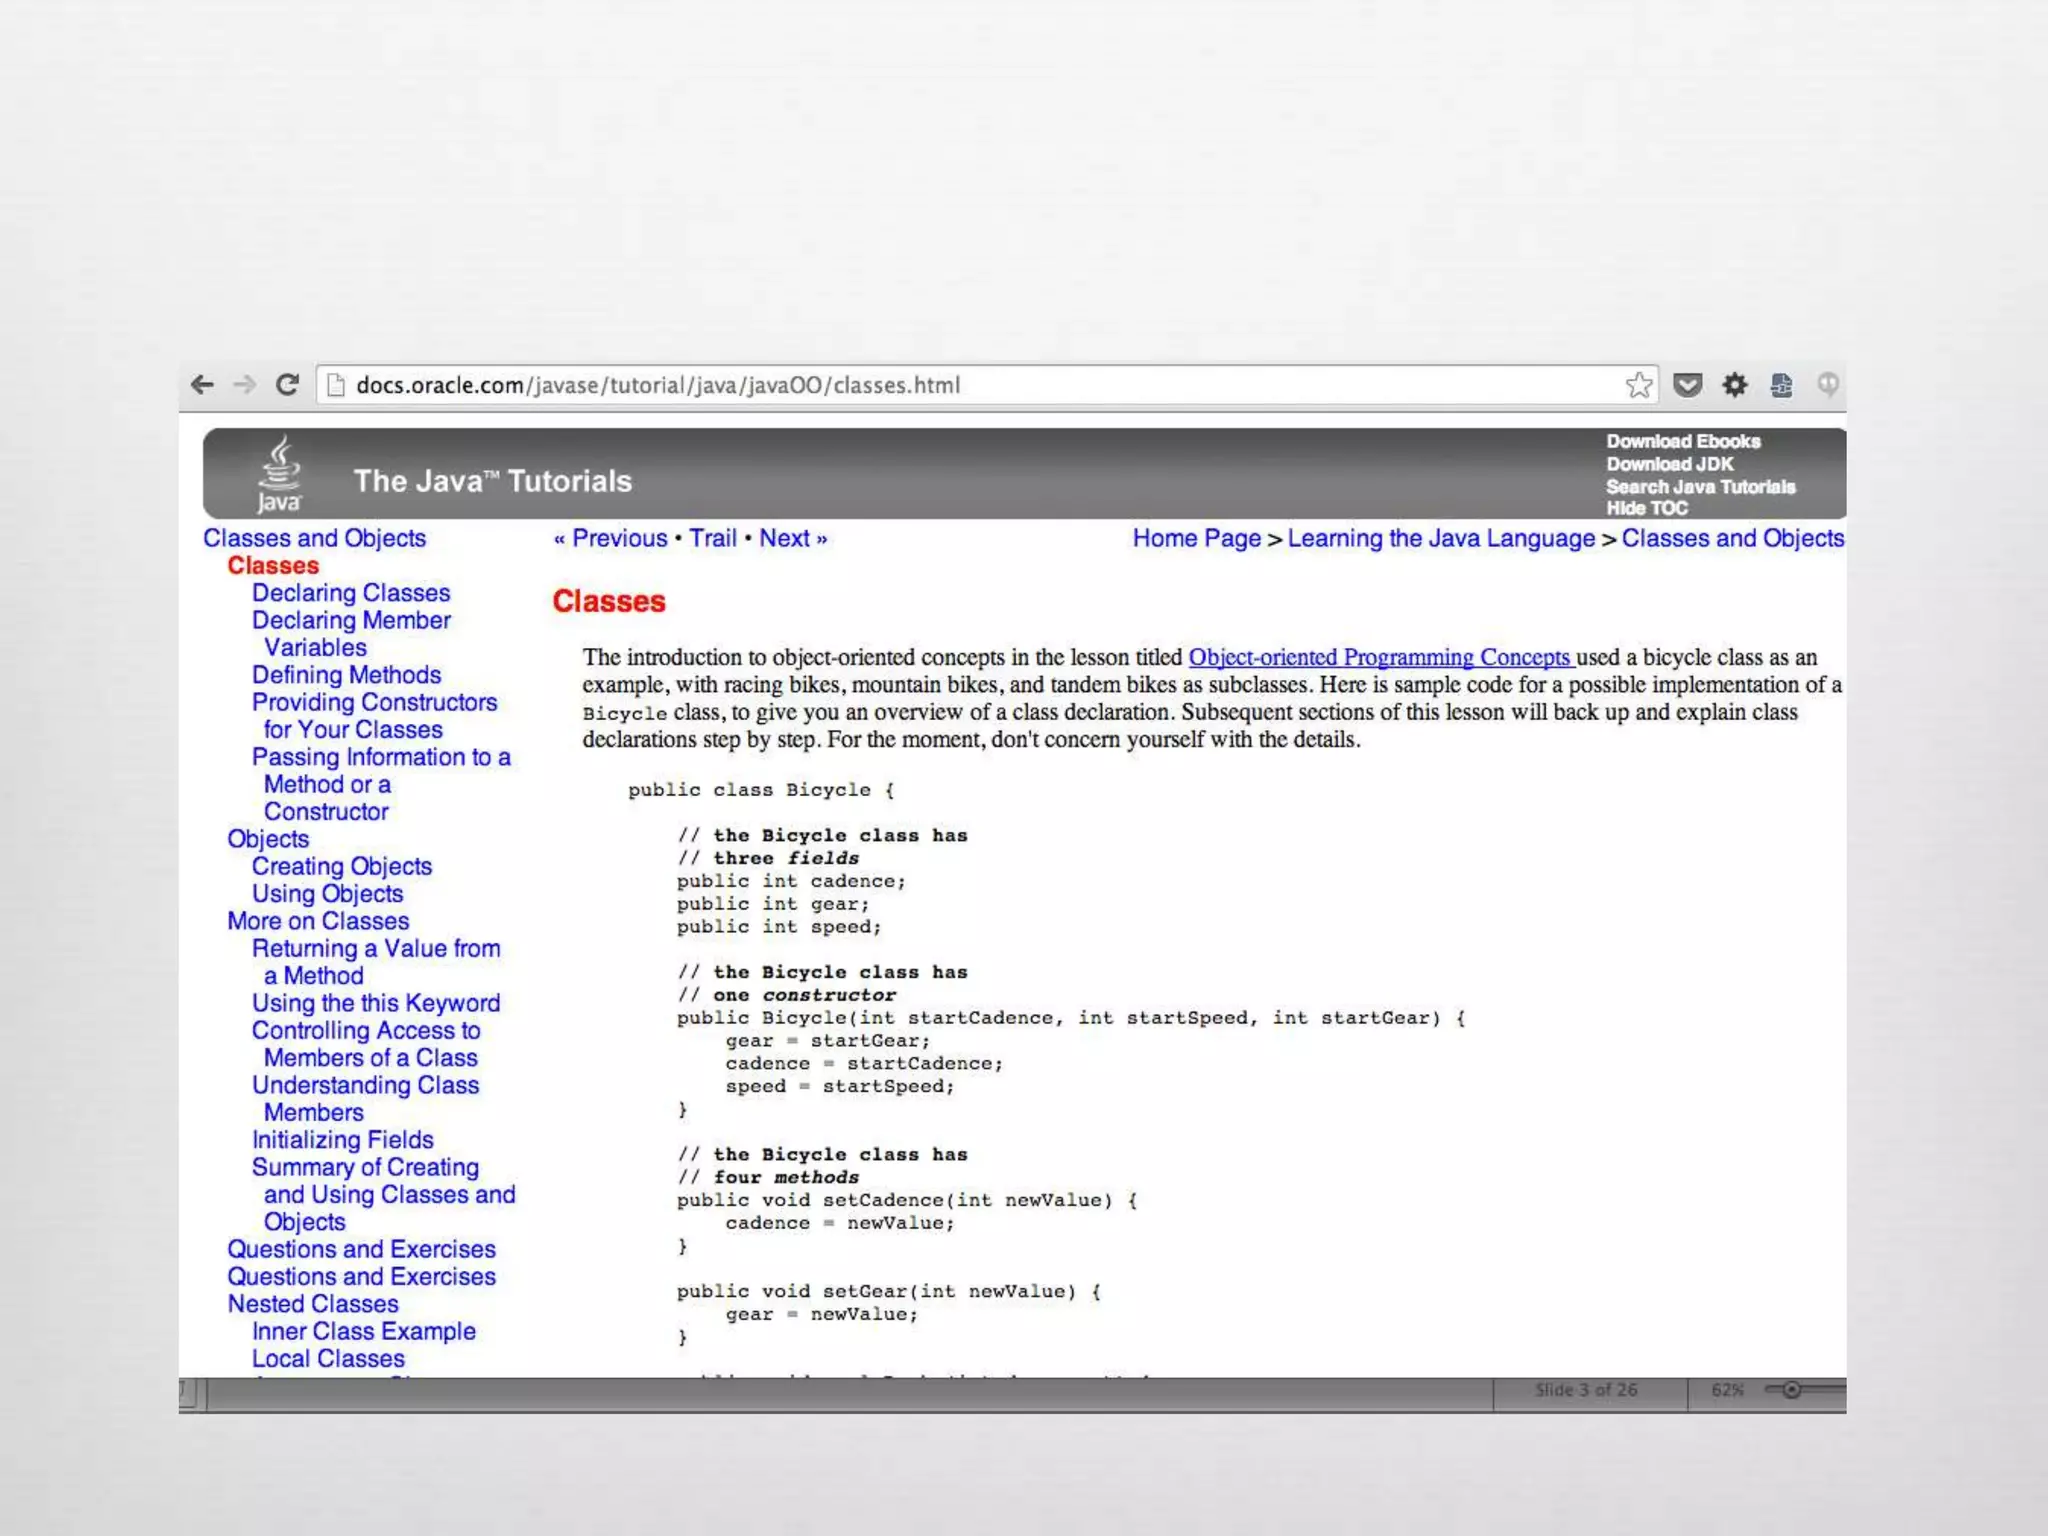Click the page icon in address bar
The width and height of the screenshot is (2048, 1536).
pos(337,385)
